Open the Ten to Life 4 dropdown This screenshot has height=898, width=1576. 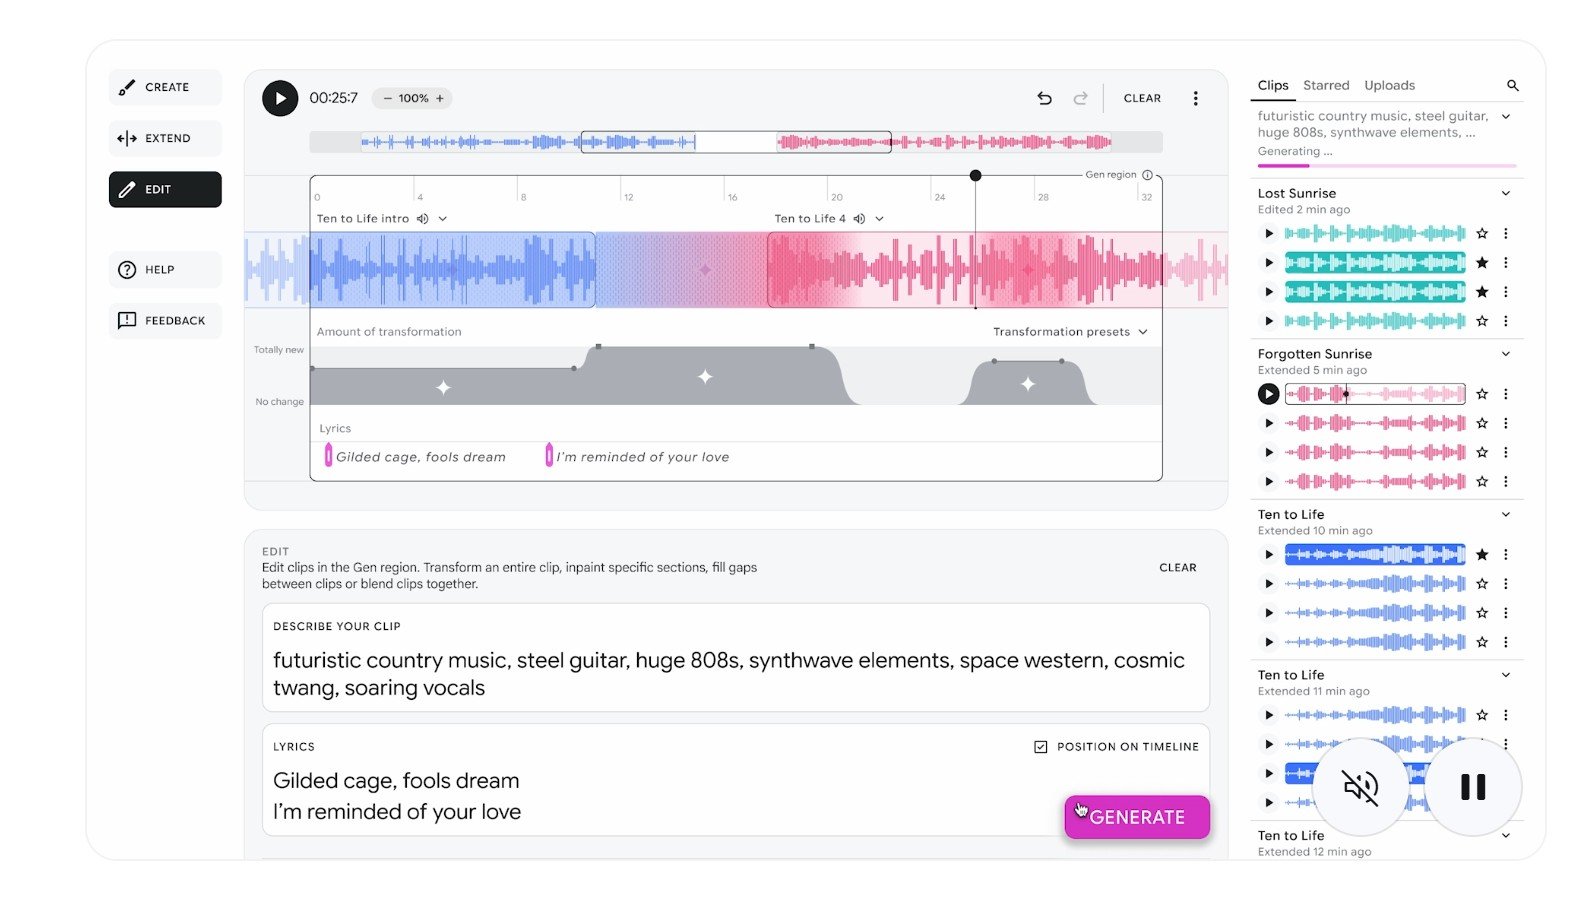pos(880,218)
